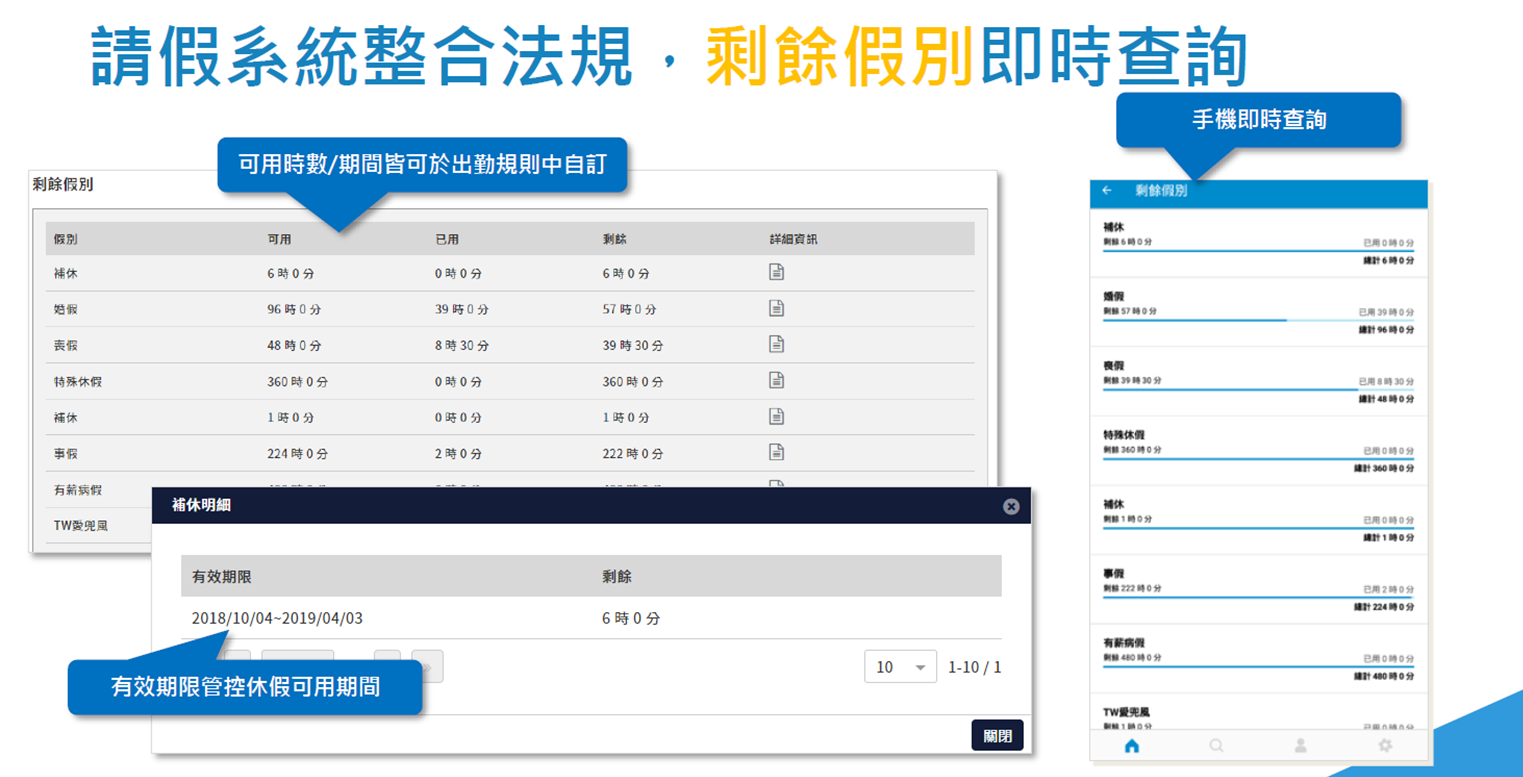Click the 事假 progress bar in mobile list
The width and height of the screenshot is (1523, 777).
(1258, 597)
